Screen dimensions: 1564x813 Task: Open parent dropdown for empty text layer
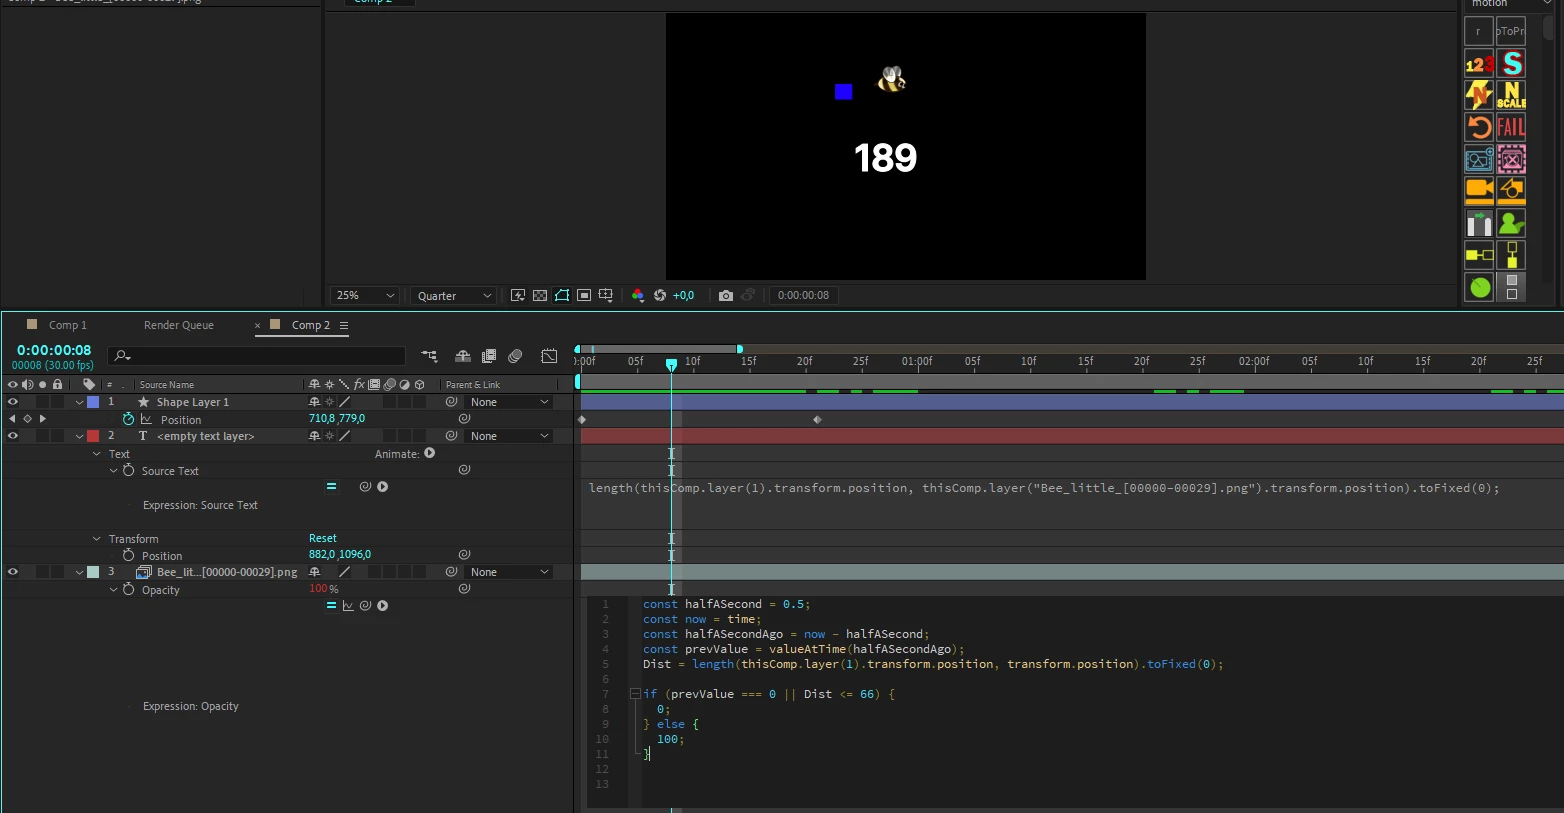[510, 436]
